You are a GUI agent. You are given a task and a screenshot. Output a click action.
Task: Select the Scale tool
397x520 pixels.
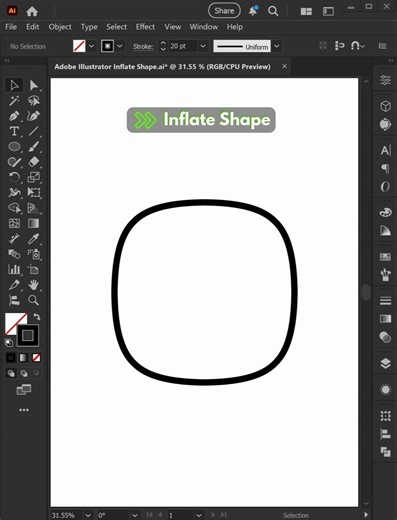(34, 177)
